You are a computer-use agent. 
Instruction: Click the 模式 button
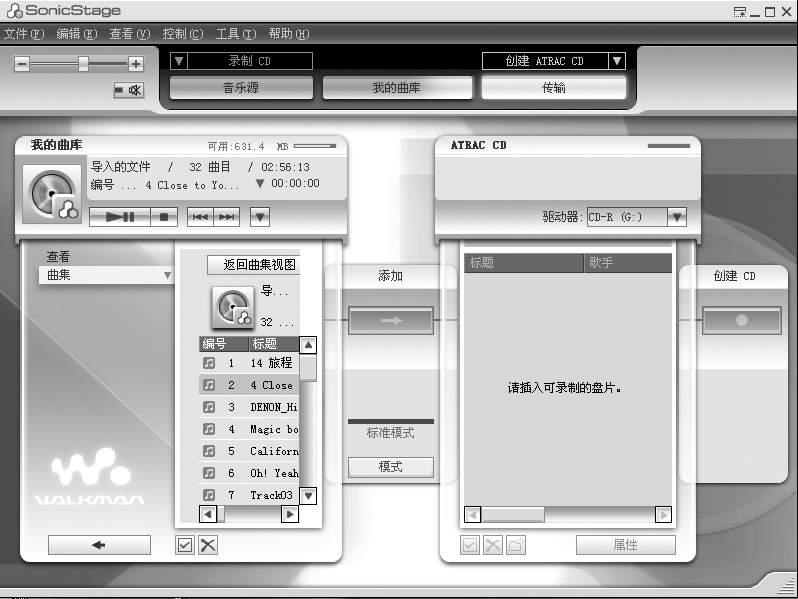[x=391, y=467]
